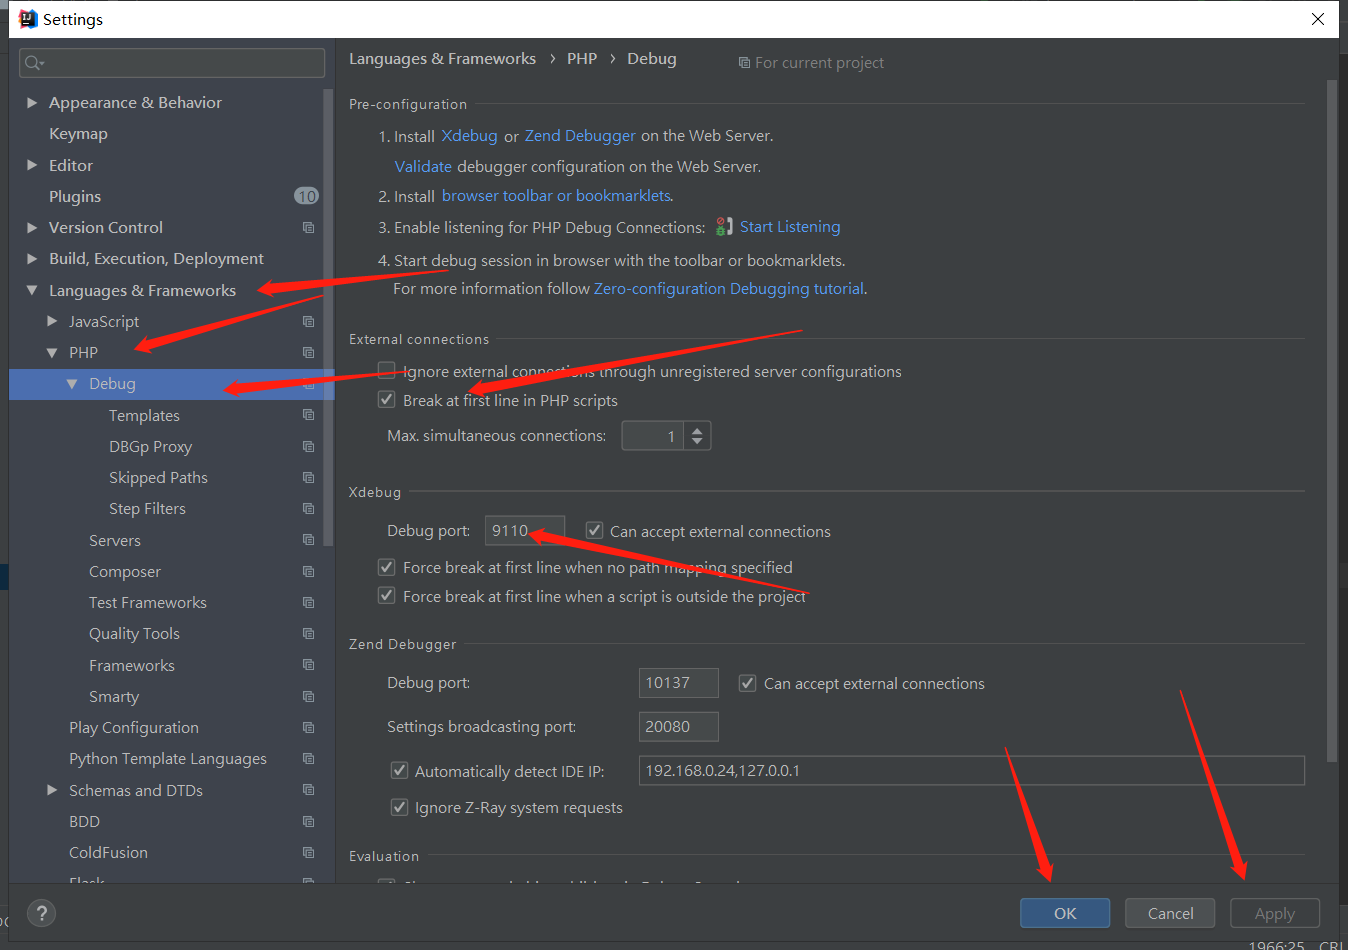Image resolution: width=1348 pixels, height=950 pixels.
Task: Click project-level icon beside Smarty
Action: pyautogui.click(x=308, y=697)
